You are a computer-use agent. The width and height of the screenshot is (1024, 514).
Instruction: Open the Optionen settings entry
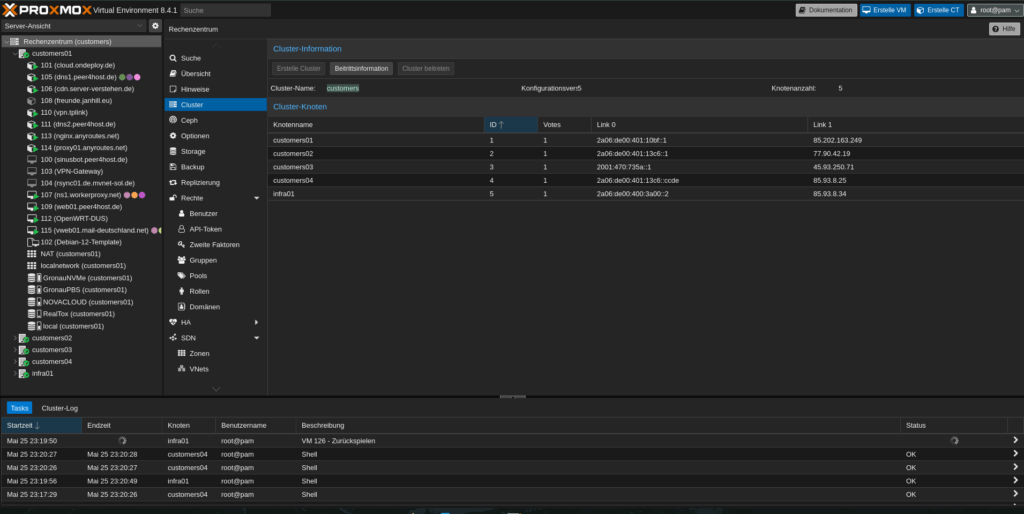195,135
